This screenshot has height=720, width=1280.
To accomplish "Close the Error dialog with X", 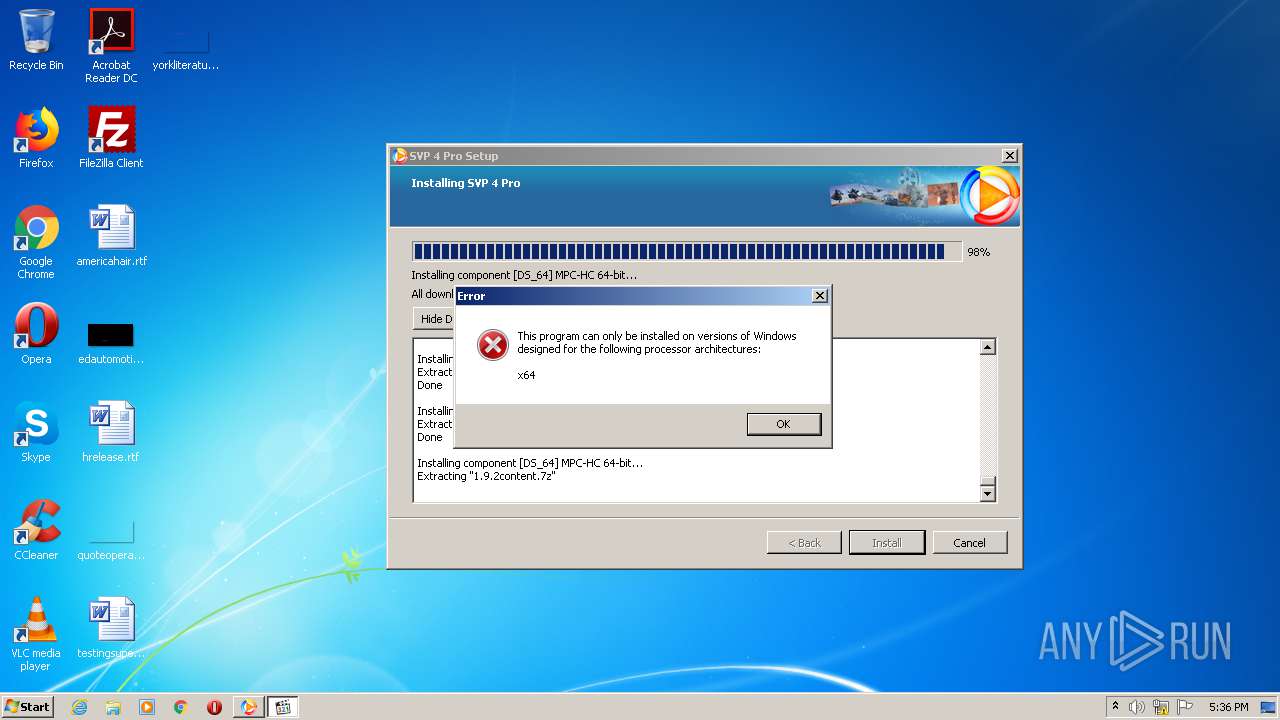I will click(819, 296).
